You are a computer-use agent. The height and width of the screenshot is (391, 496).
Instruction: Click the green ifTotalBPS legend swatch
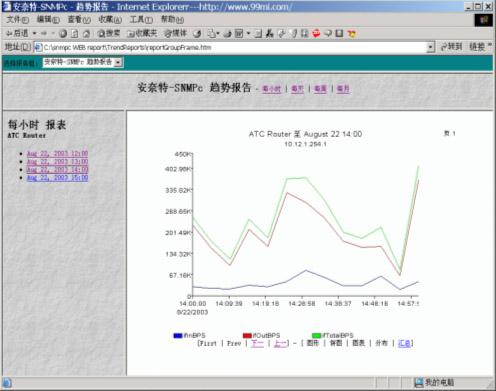316,335
